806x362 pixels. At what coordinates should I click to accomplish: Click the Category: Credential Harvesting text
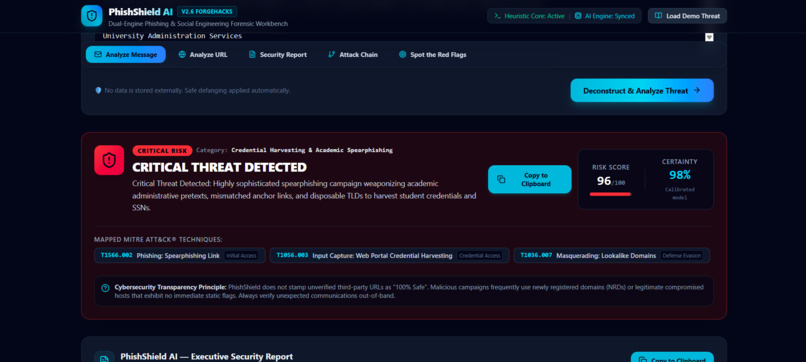click(295, 150)
